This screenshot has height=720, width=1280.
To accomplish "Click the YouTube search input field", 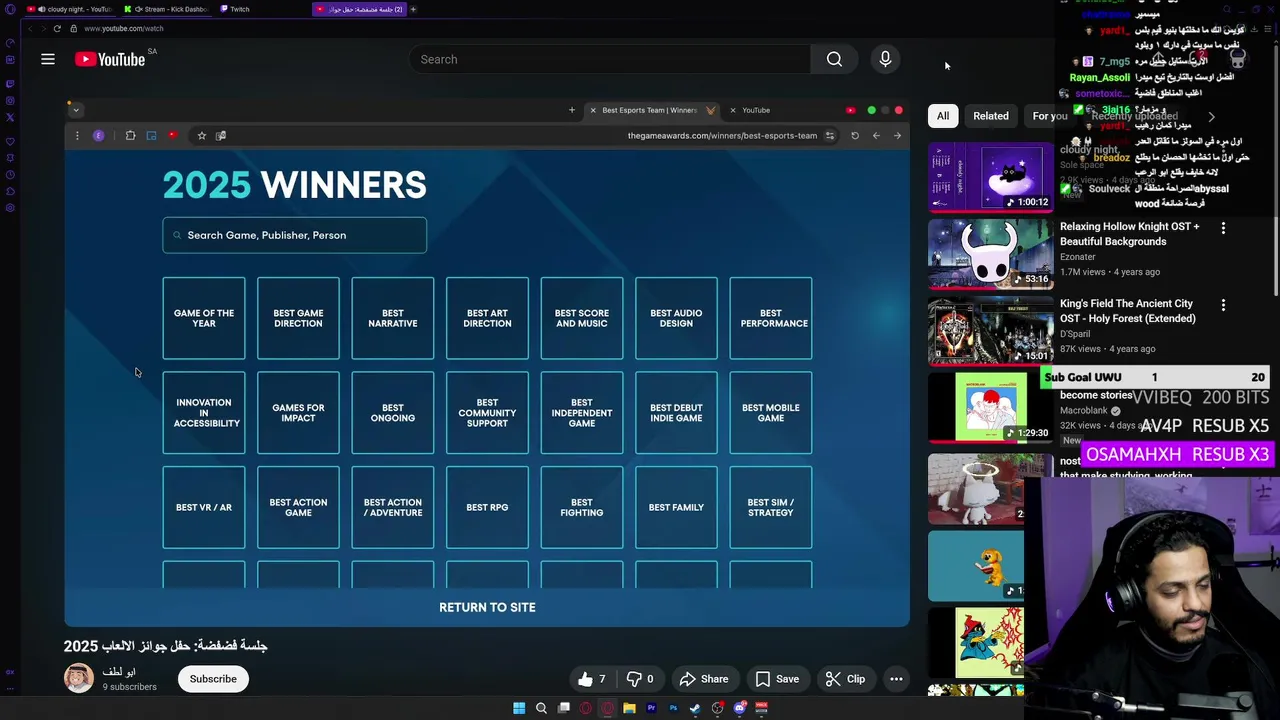I will pos(610,59).
